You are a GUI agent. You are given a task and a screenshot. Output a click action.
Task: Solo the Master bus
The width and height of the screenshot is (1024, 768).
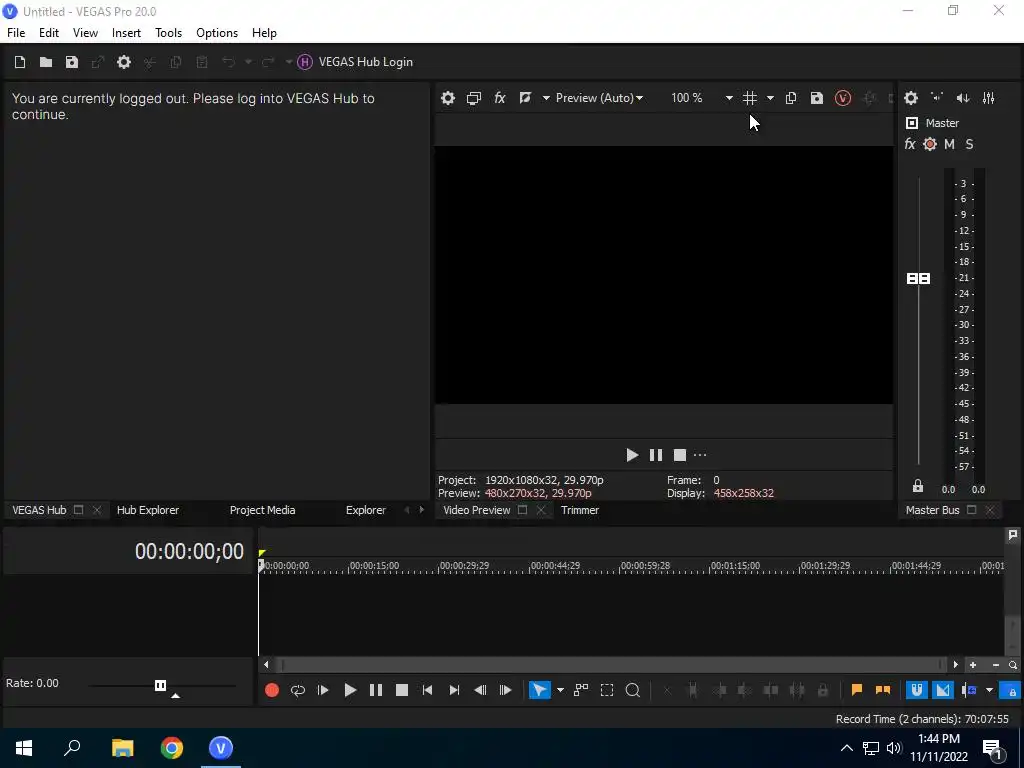[x=969, y=144]
